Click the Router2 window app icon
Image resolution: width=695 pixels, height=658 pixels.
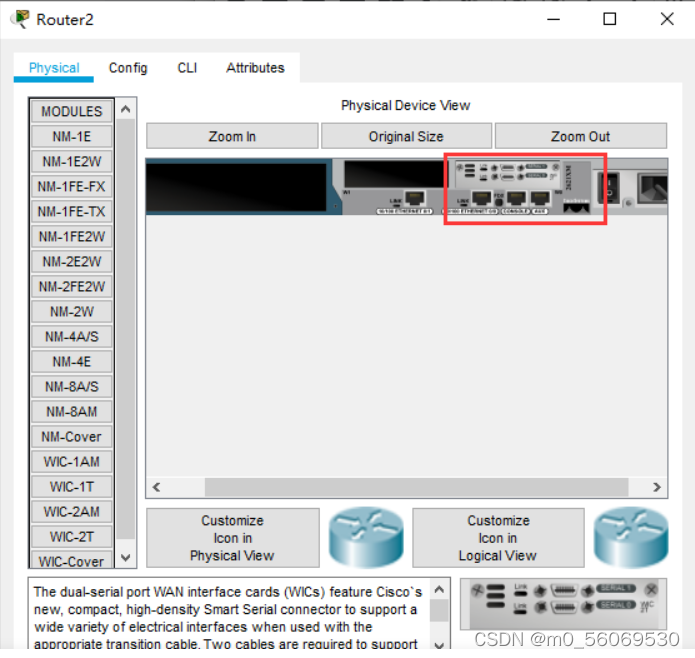(x=20, y=19)
